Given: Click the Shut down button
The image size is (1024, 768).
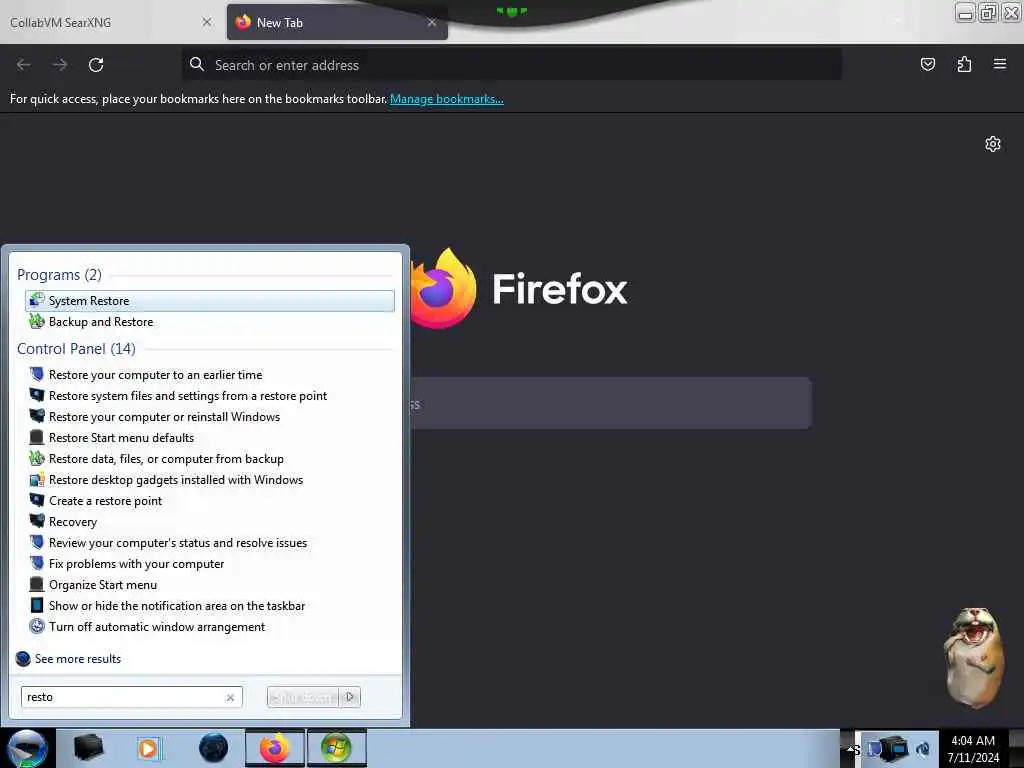Looking at the screenshot, I should click(303, 697).
